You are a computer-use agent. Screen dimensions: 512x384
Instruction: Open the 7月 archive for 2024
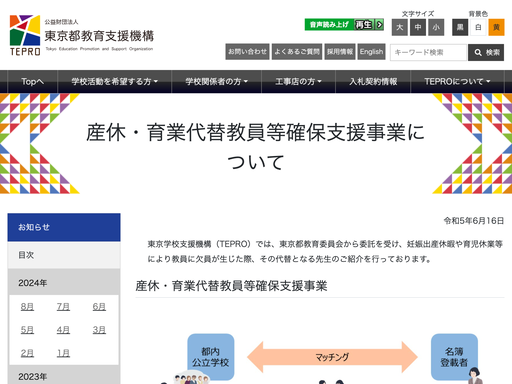[63, 306]
